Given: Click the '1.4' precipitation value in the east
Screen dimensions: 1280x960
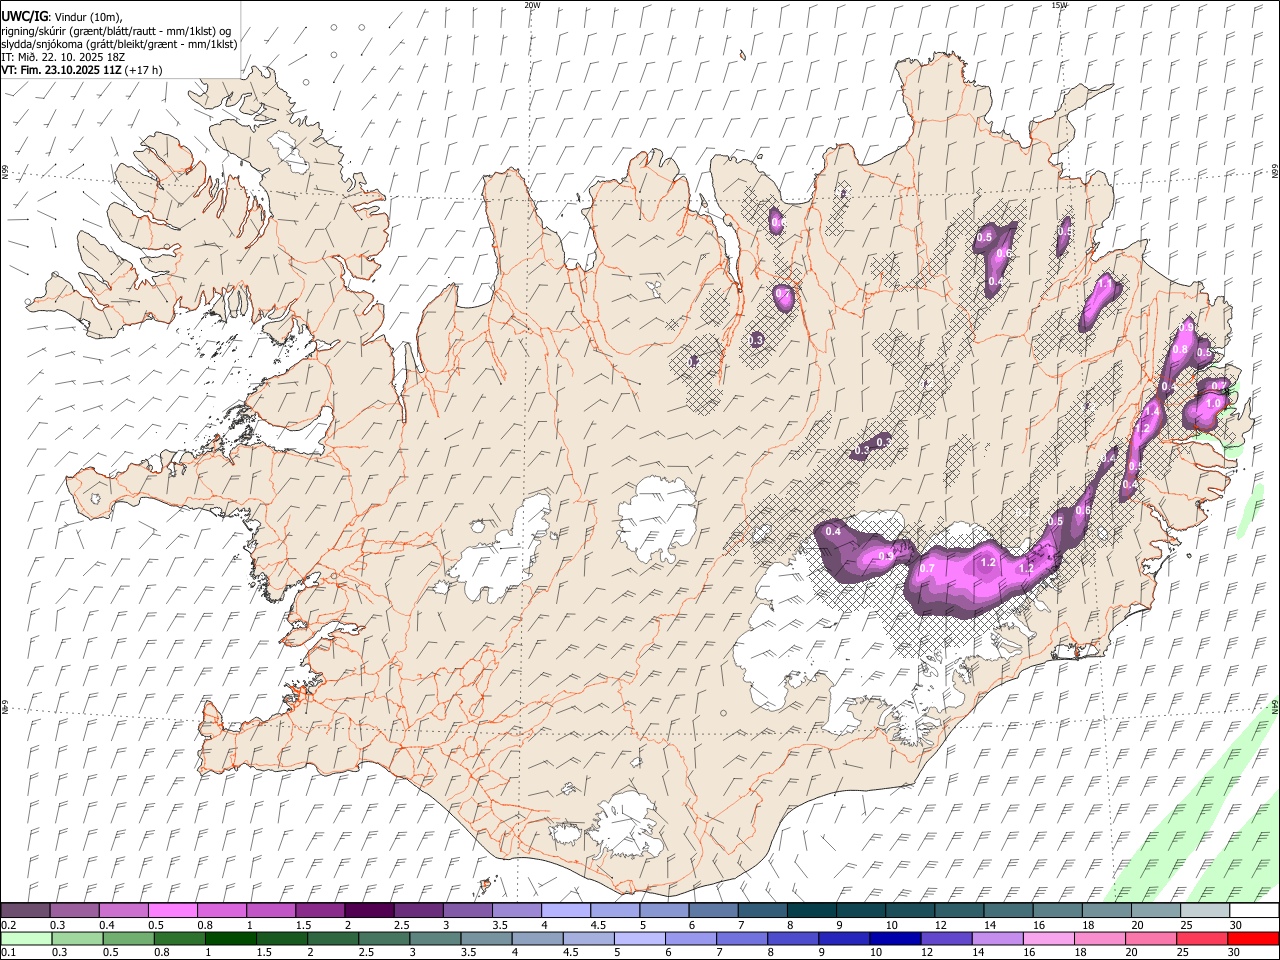Looking at the screenshot, I should (x=1151, y=411).
